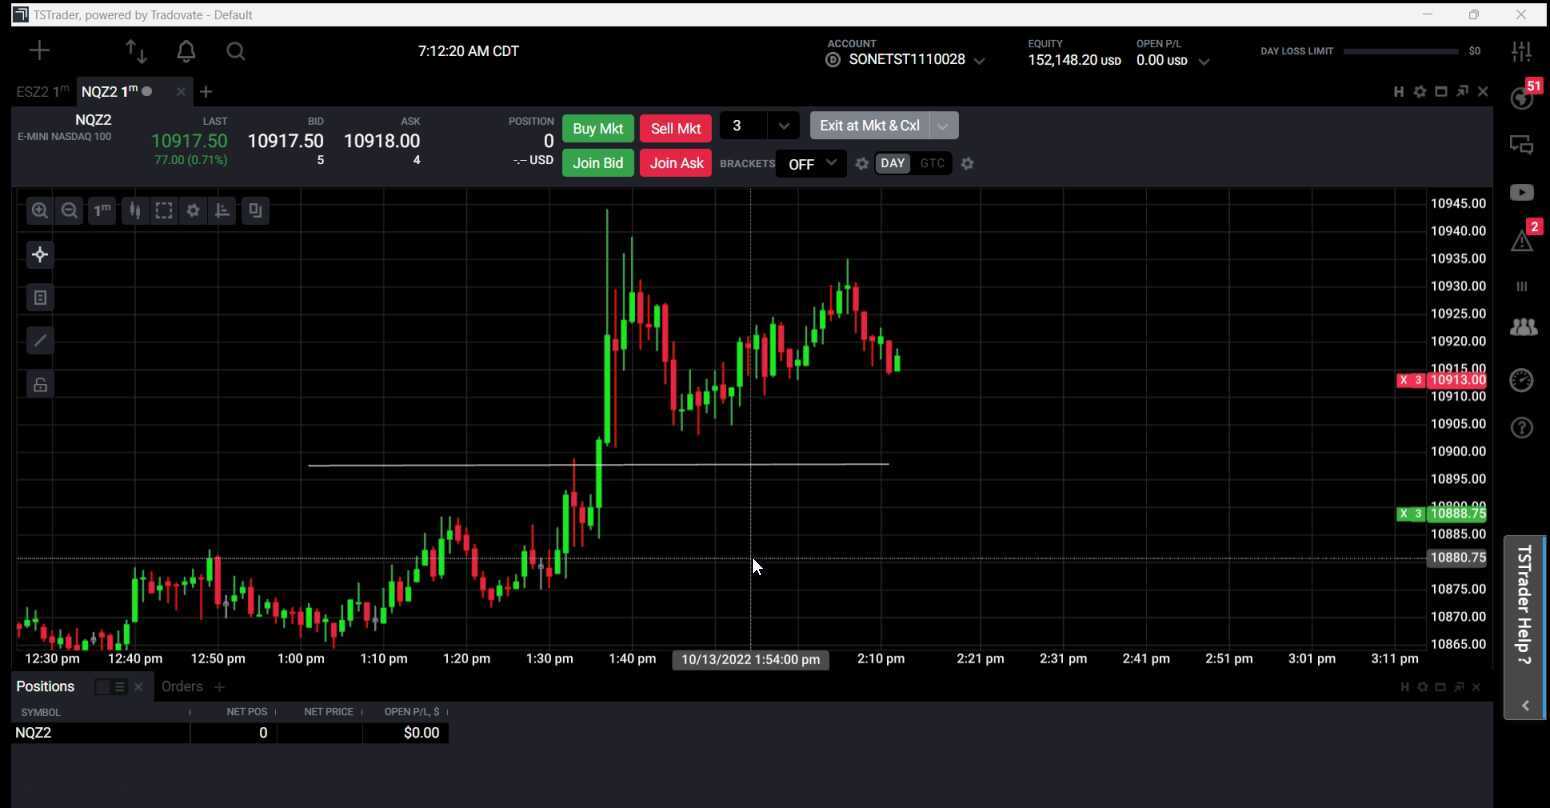Screen dimensions: 1550x808
Task: Expand the Exit at Mkt & Cxl dropdown
Action: tap(941, 125)
